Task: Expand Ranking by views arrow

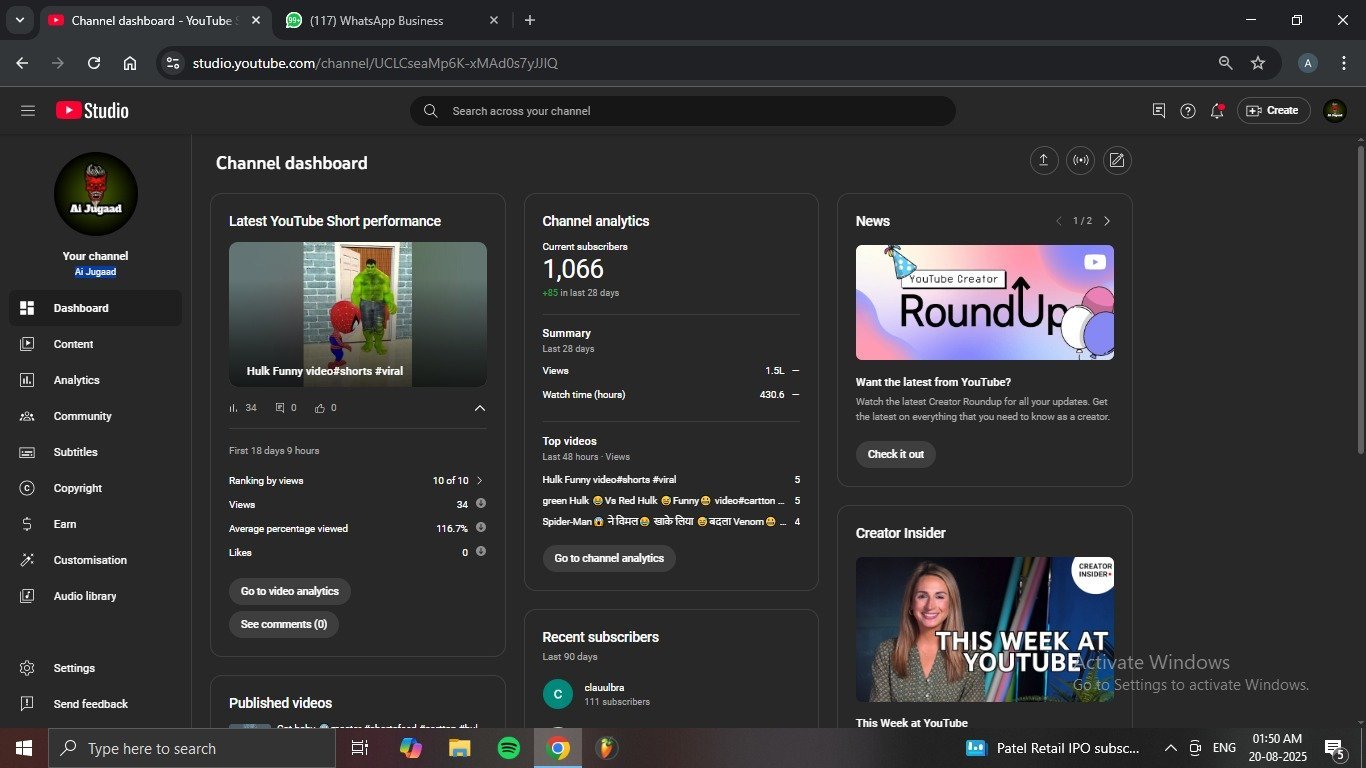Action: pos(480,481)
